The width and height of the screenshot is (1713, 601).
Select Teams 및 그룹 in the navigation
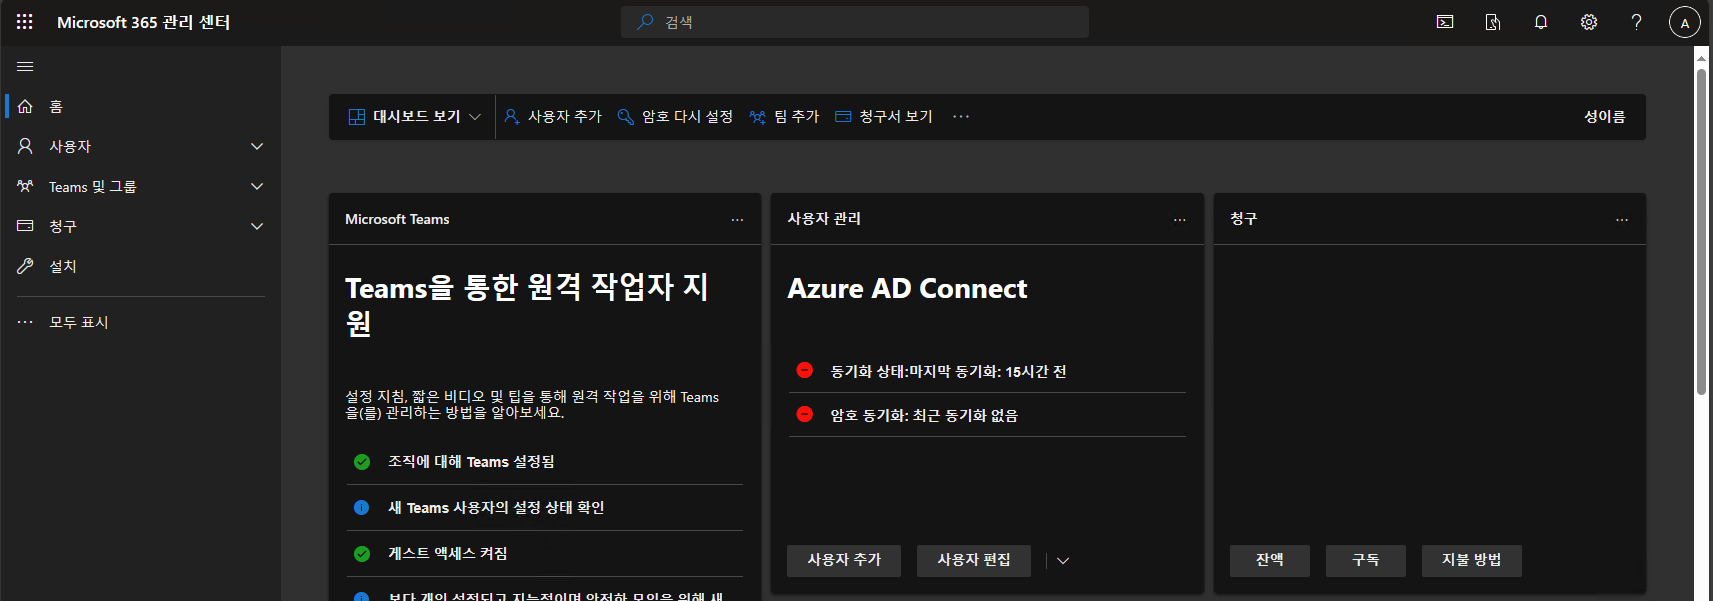(x=140, y=186)
